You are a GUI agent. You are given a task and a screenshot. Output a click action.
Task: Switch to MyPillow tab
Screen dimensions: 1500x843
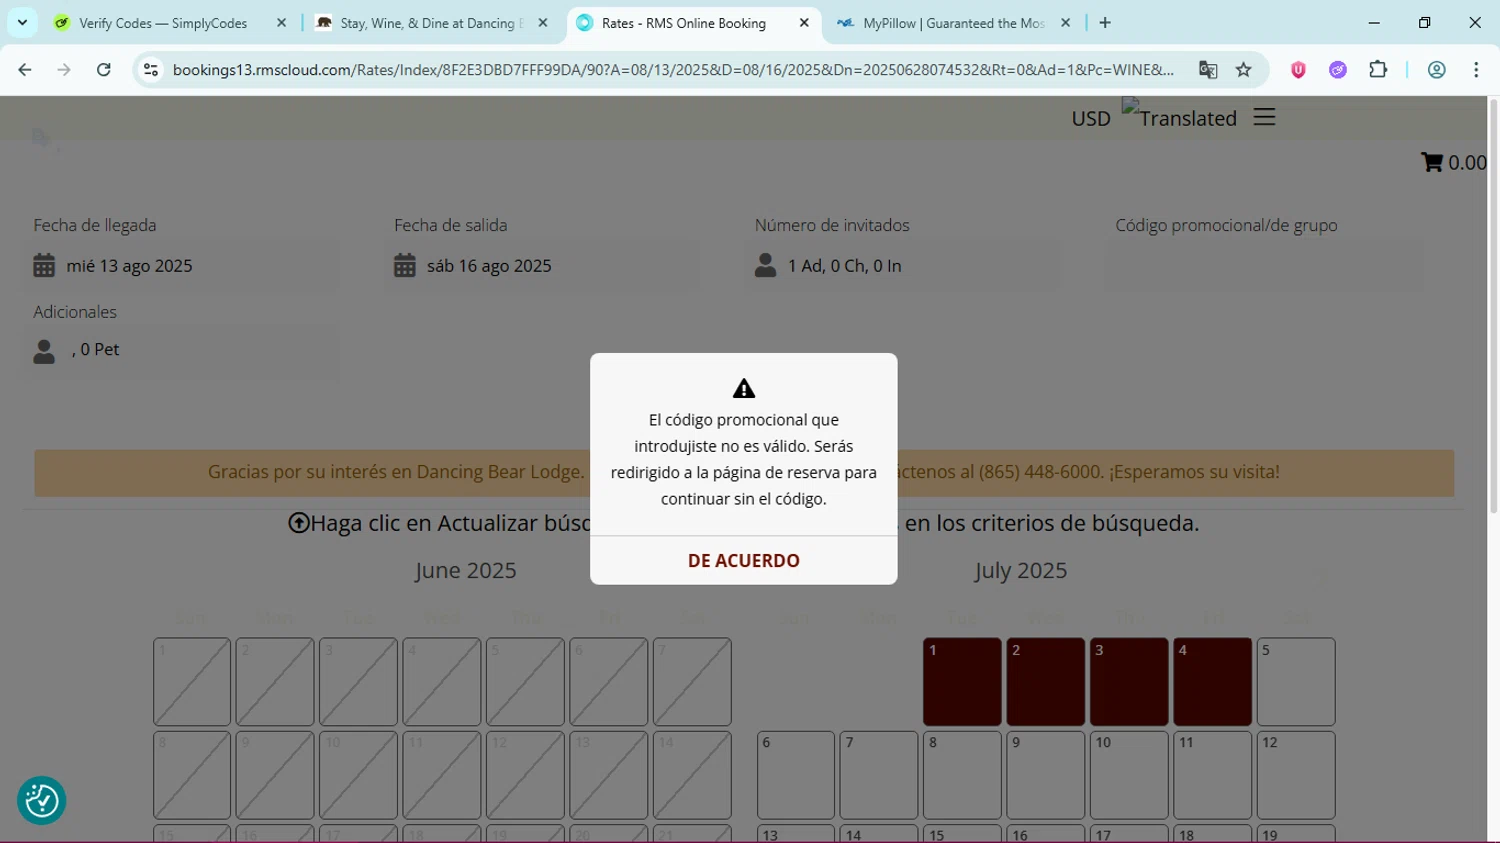(x=953, y=23)
